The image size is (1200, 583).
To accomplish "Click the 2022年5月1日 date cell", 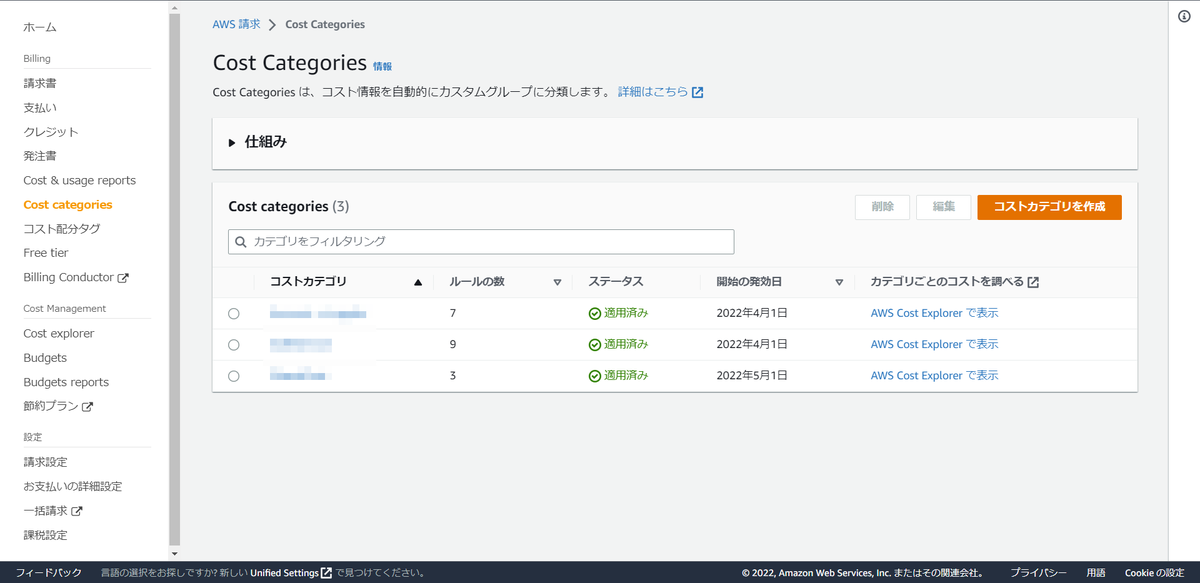I will click(752, 376).
